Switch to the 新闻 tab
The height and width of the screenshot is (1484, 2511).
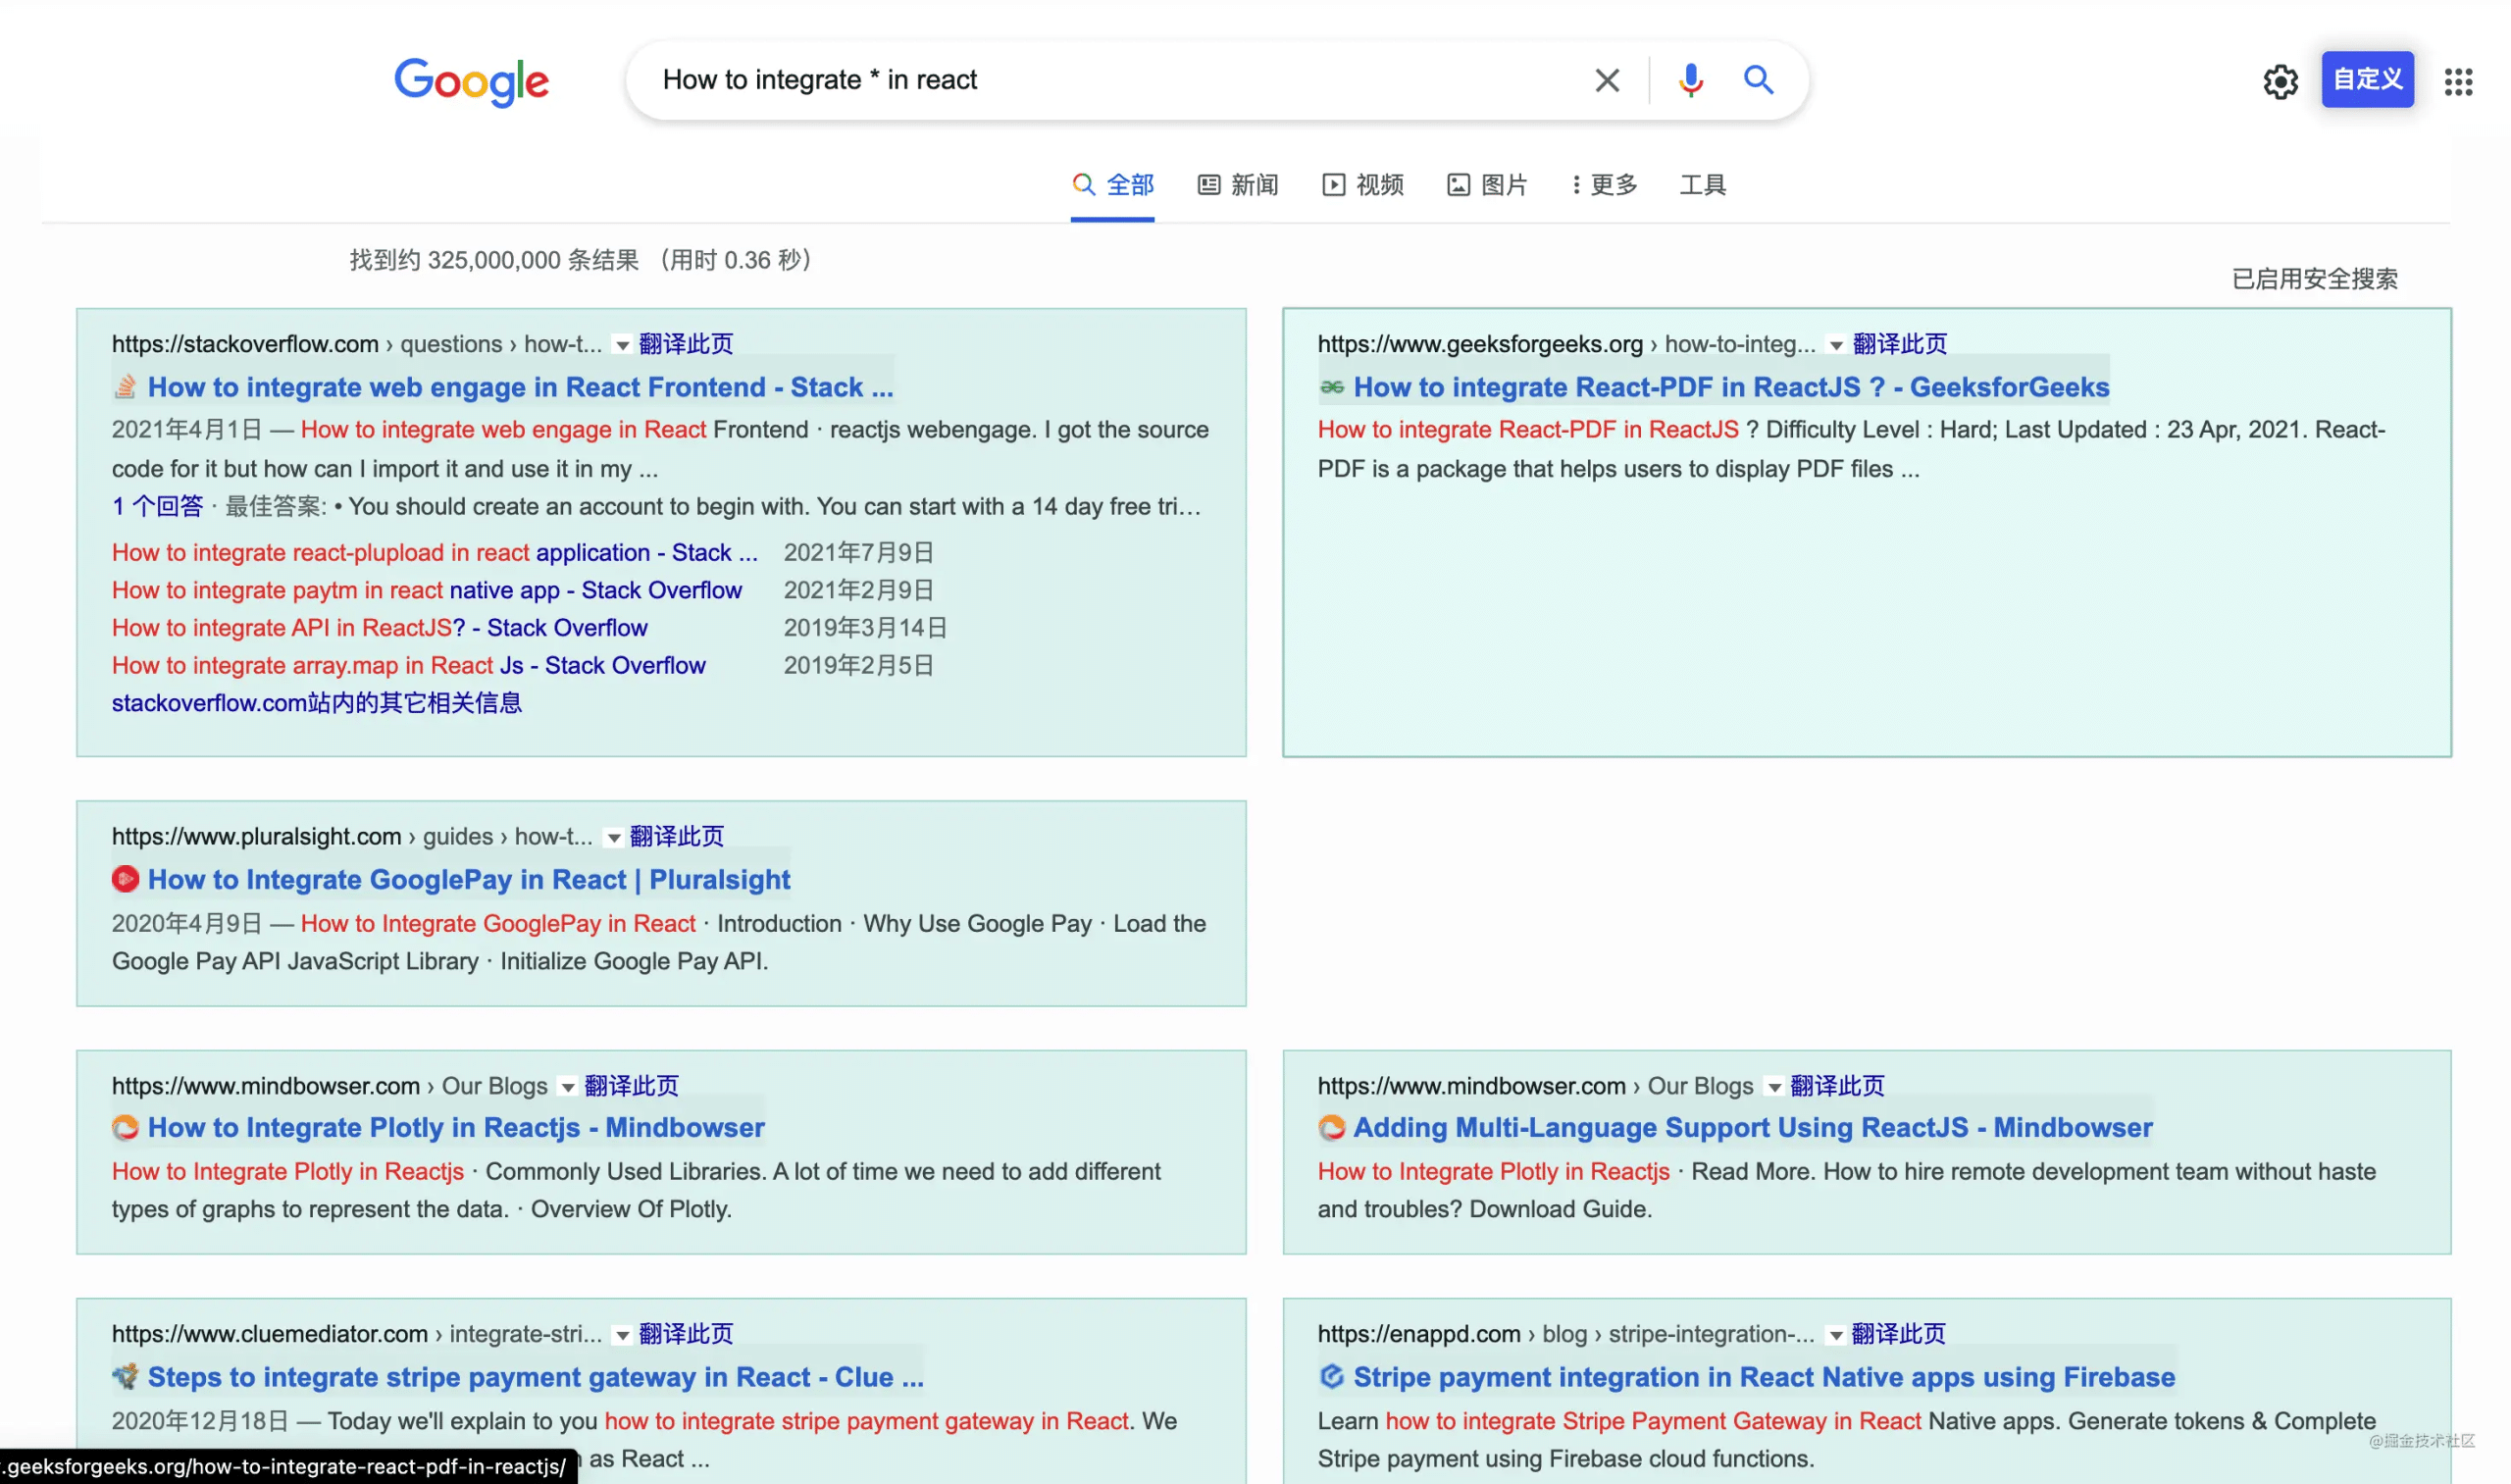point(1238,185)
